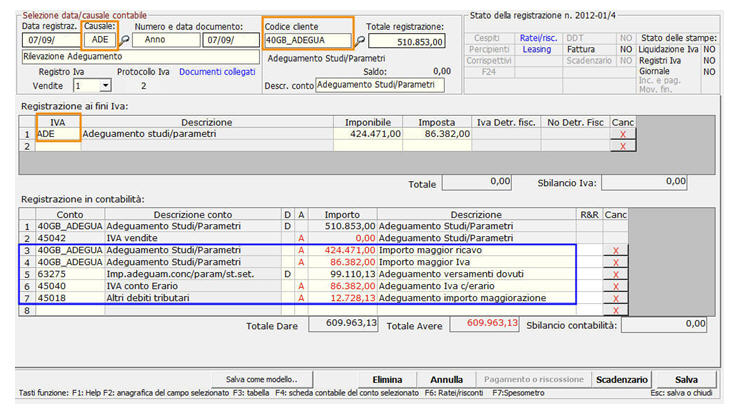
Task: Select IVA code cell ADE in row 1
Action: (58, 134)
